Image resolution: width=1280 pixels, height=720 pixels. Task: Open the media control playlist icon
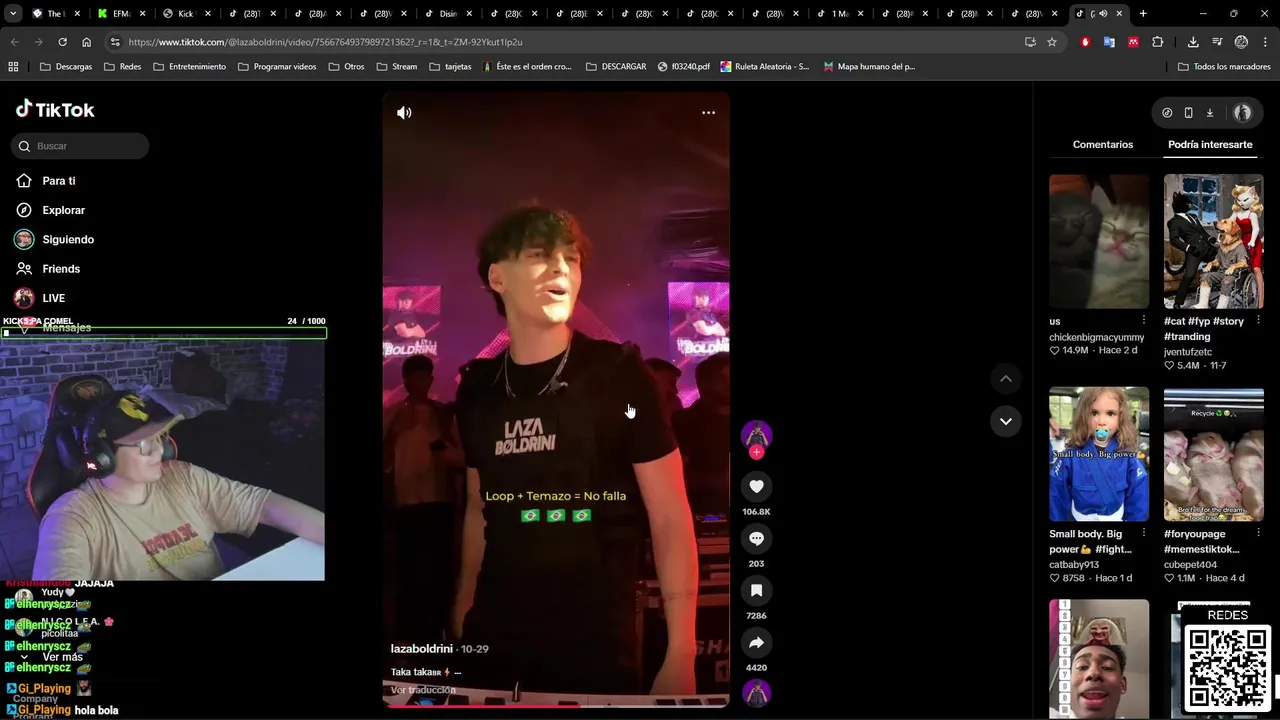(1217, 42)
